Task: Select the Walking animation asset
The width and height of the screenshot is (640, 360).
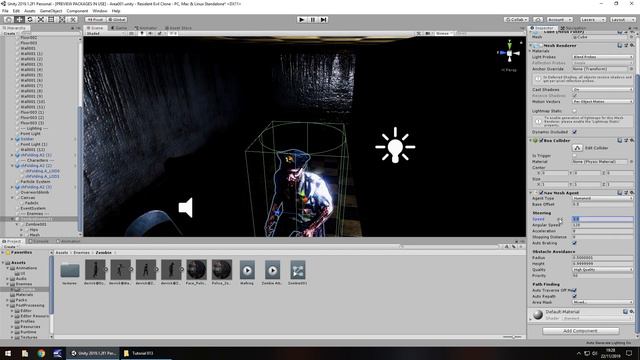Action: tap(247, 272)
